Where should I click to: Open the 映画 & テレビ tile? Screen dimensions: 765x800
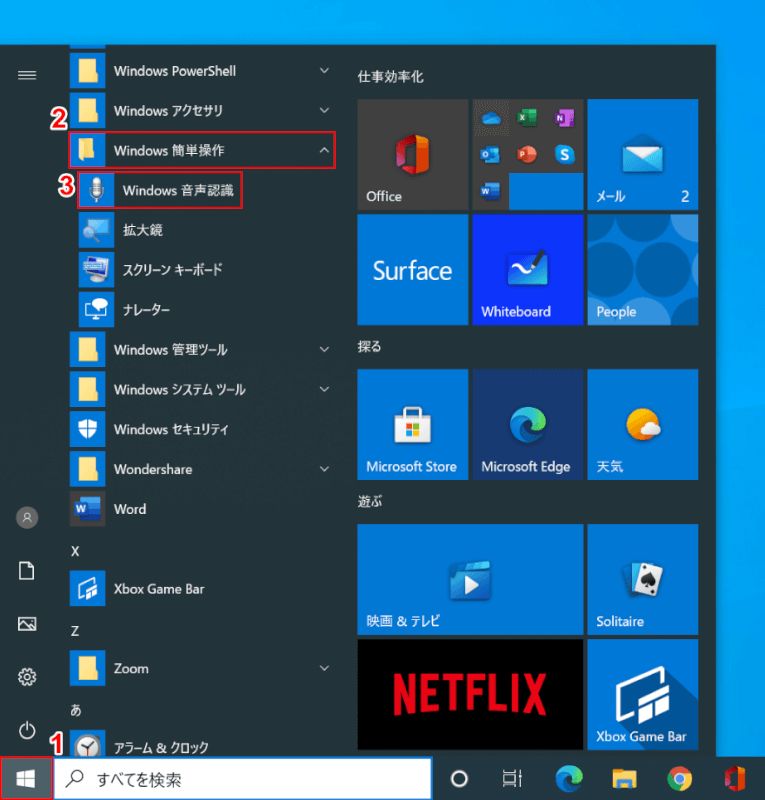tap(470, 580)
